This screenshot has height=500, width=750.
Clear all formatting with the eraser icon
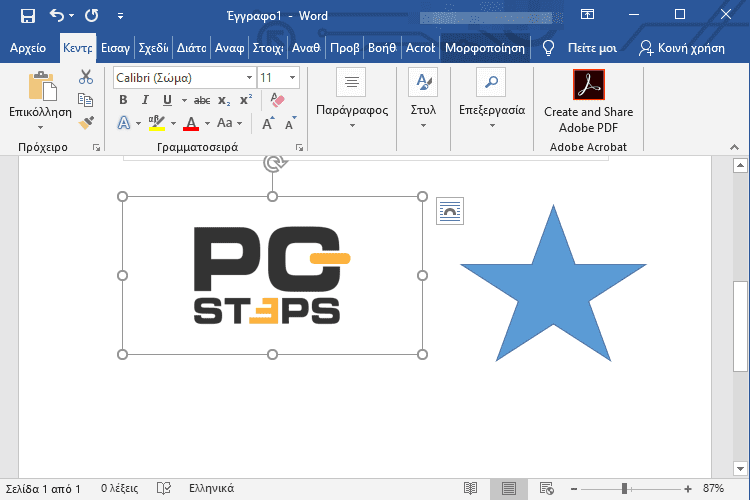click(277, 100)
